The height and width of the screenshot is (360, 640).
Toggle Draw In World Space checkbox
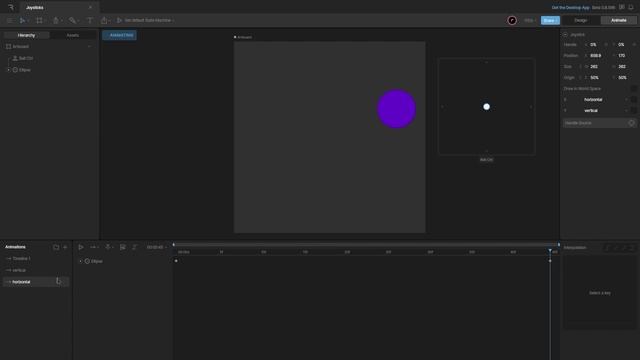(x=633, y=89)
